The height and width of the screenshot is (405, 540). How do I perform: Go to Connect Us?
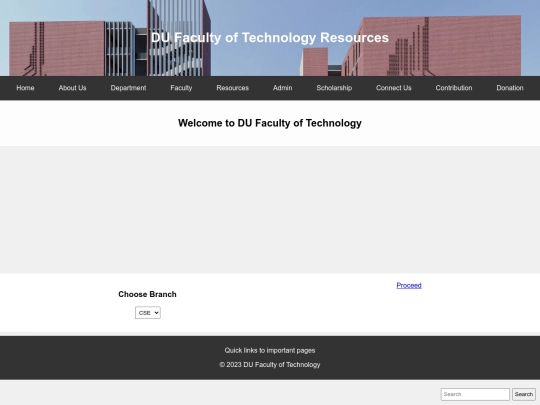[x=394, y=88]
